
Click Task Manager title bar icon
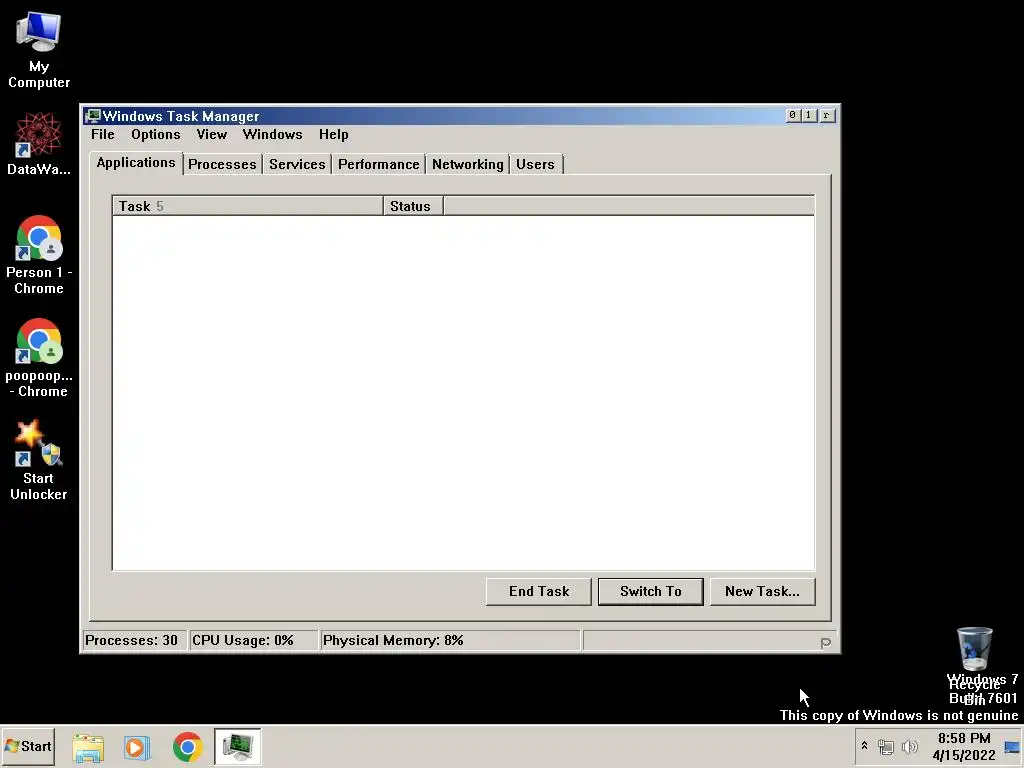click(93, 116)
